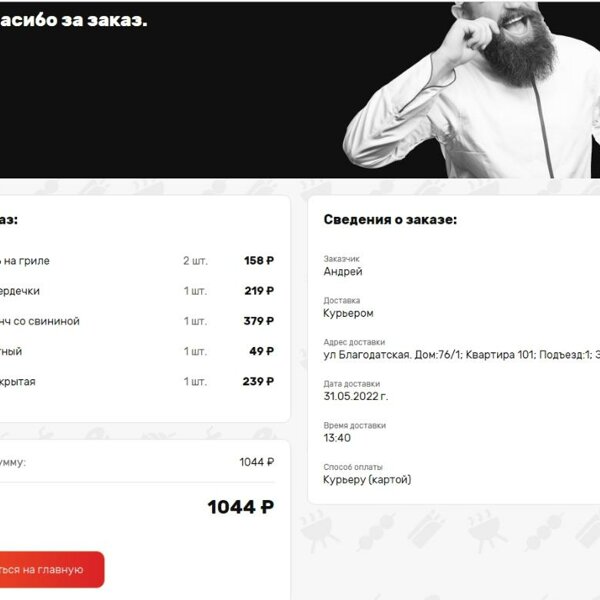Click the subtotal 1044 ₽ amount
600x600 pixels.
pyautogui.click(x=257, y=462)
